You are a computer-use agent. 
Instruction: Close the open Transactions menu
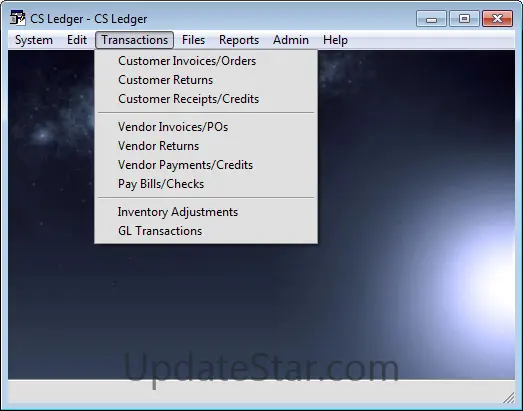[x=134, y=40]
